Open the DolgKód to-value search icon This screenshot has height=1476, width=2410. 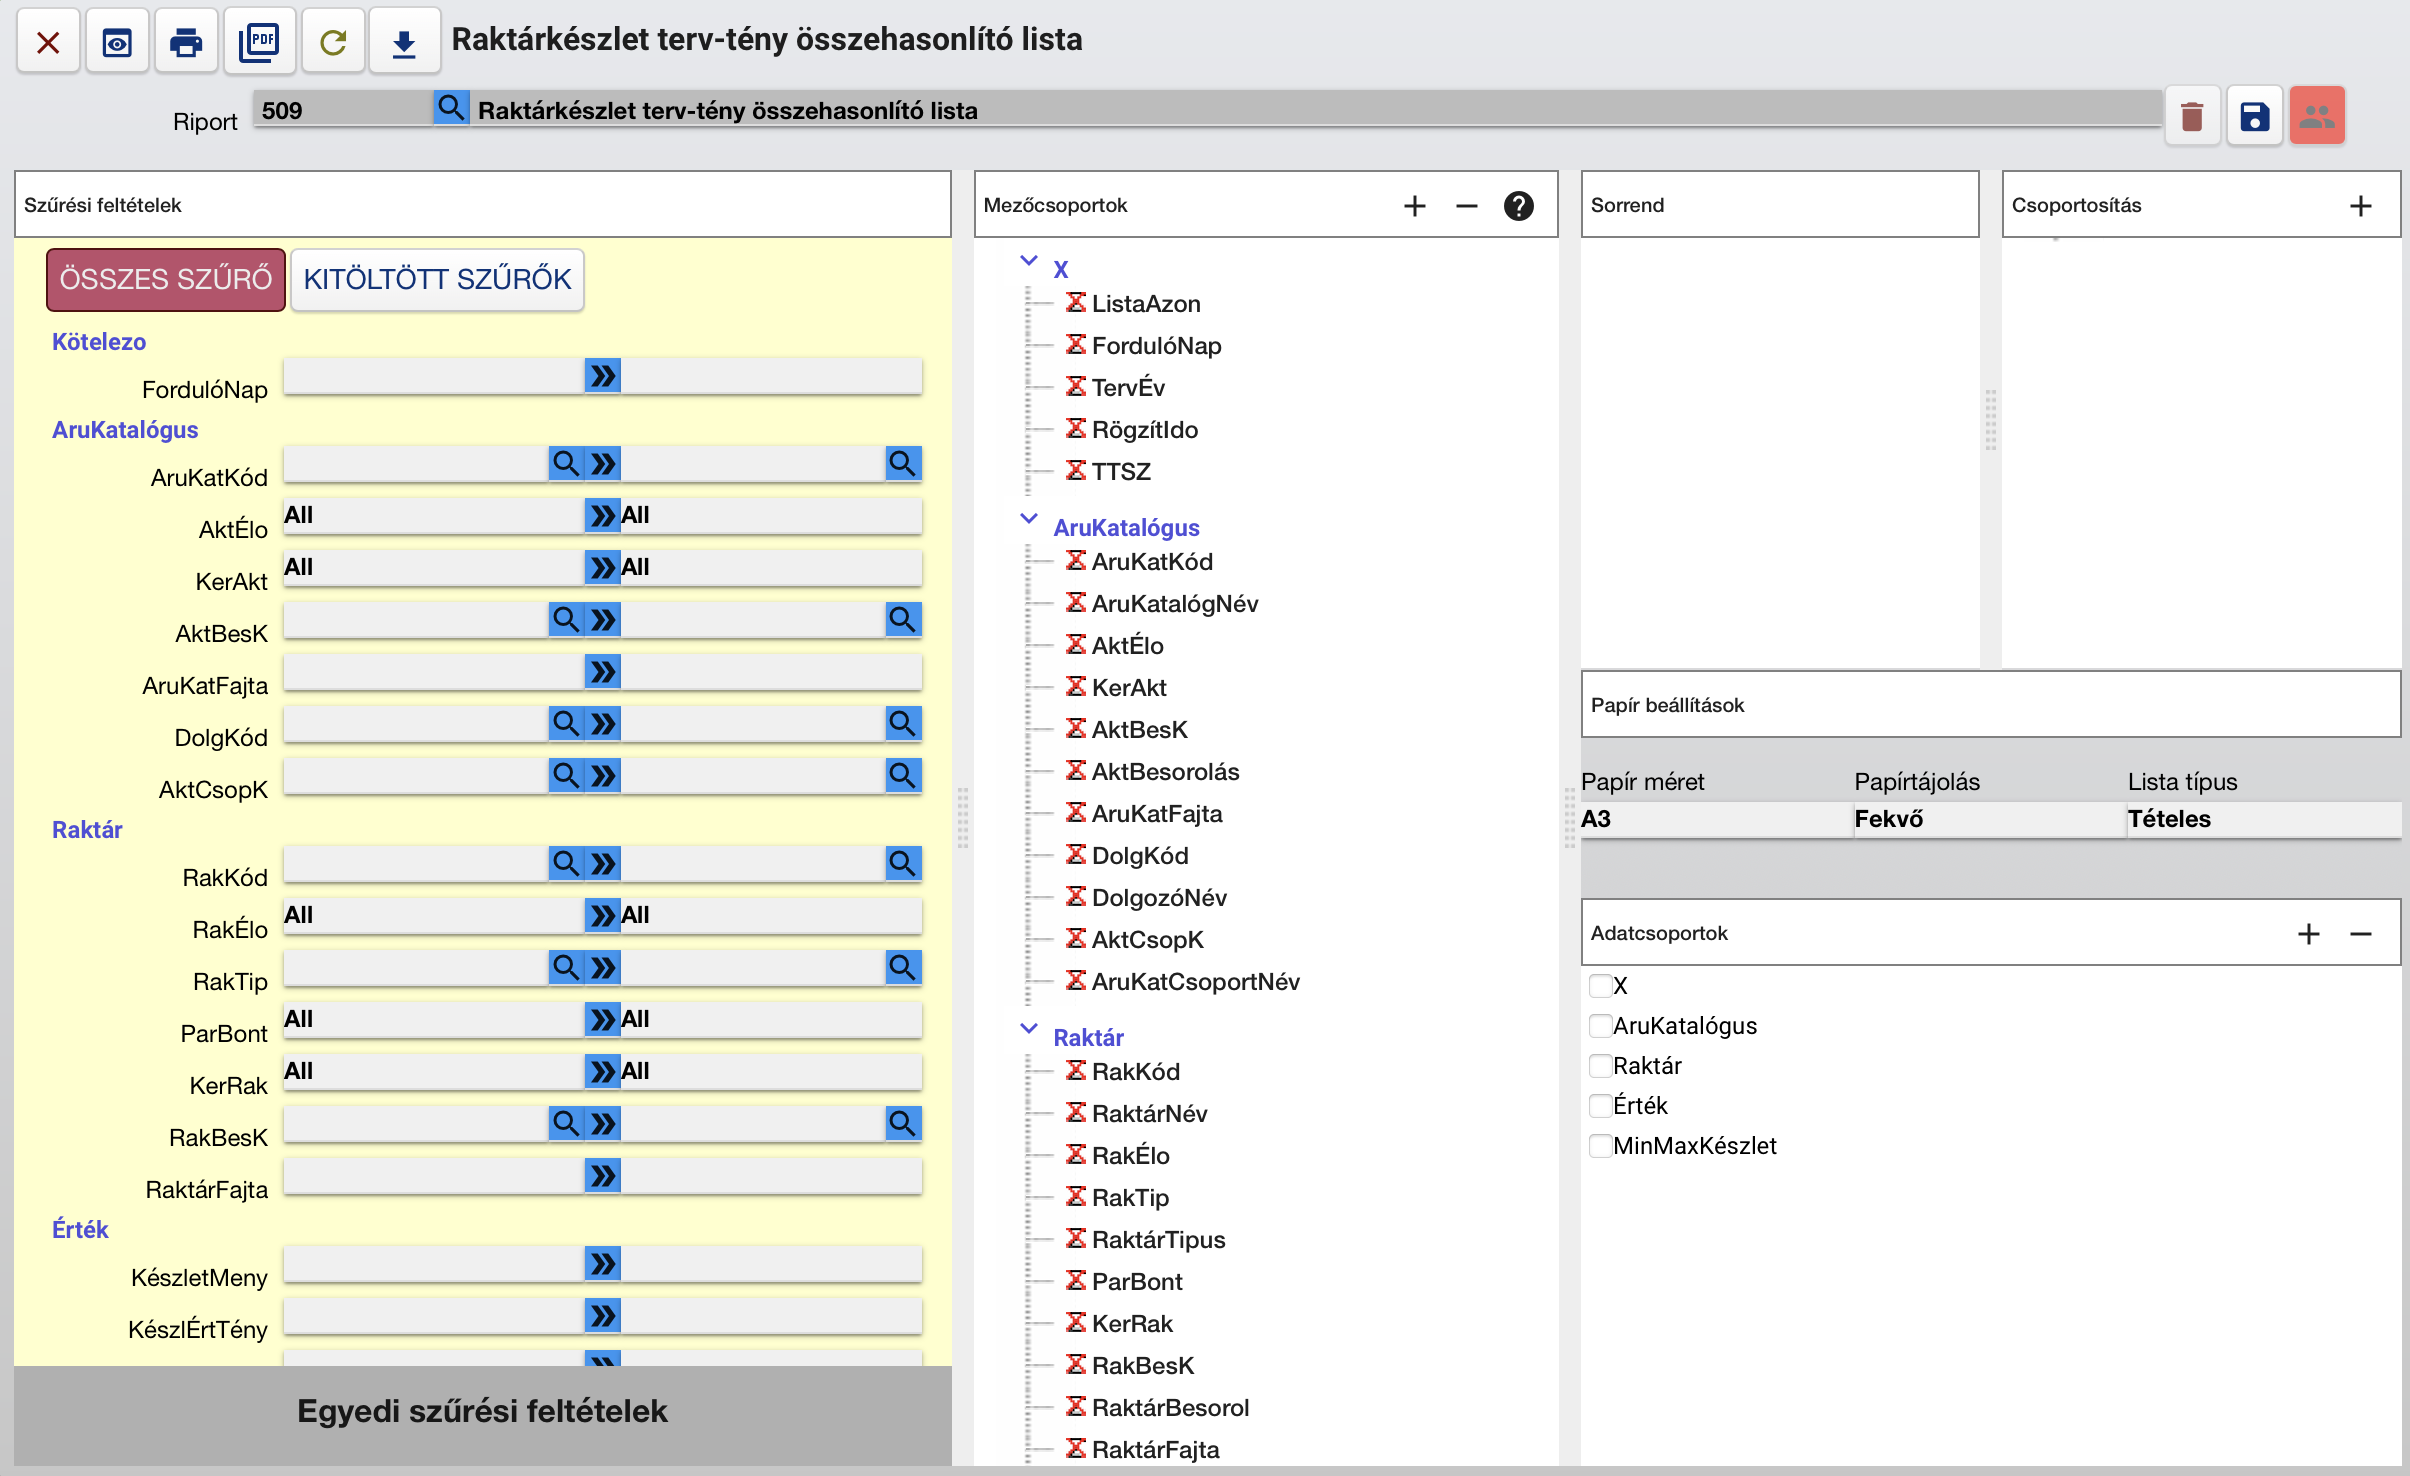(x=902, y=723)
